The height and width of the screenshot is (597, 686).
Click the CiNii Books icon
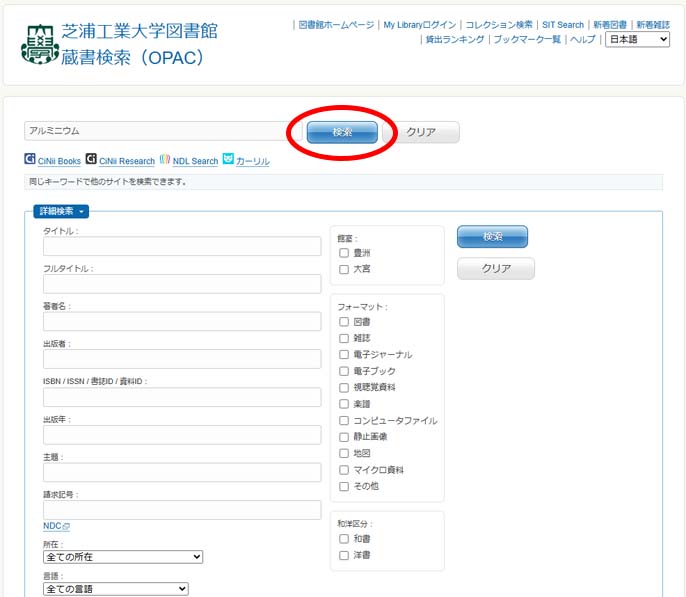click(30, 160)
